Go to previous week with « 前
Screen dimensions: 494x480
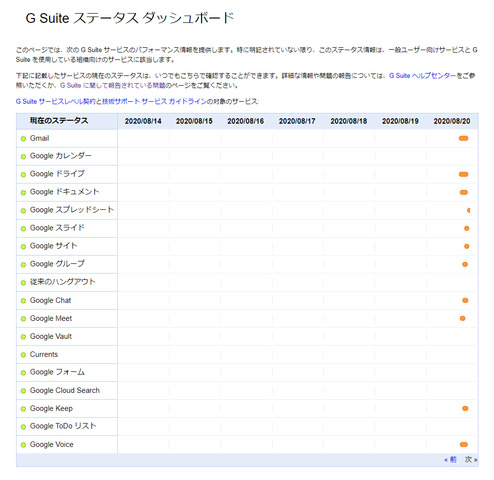450,460
